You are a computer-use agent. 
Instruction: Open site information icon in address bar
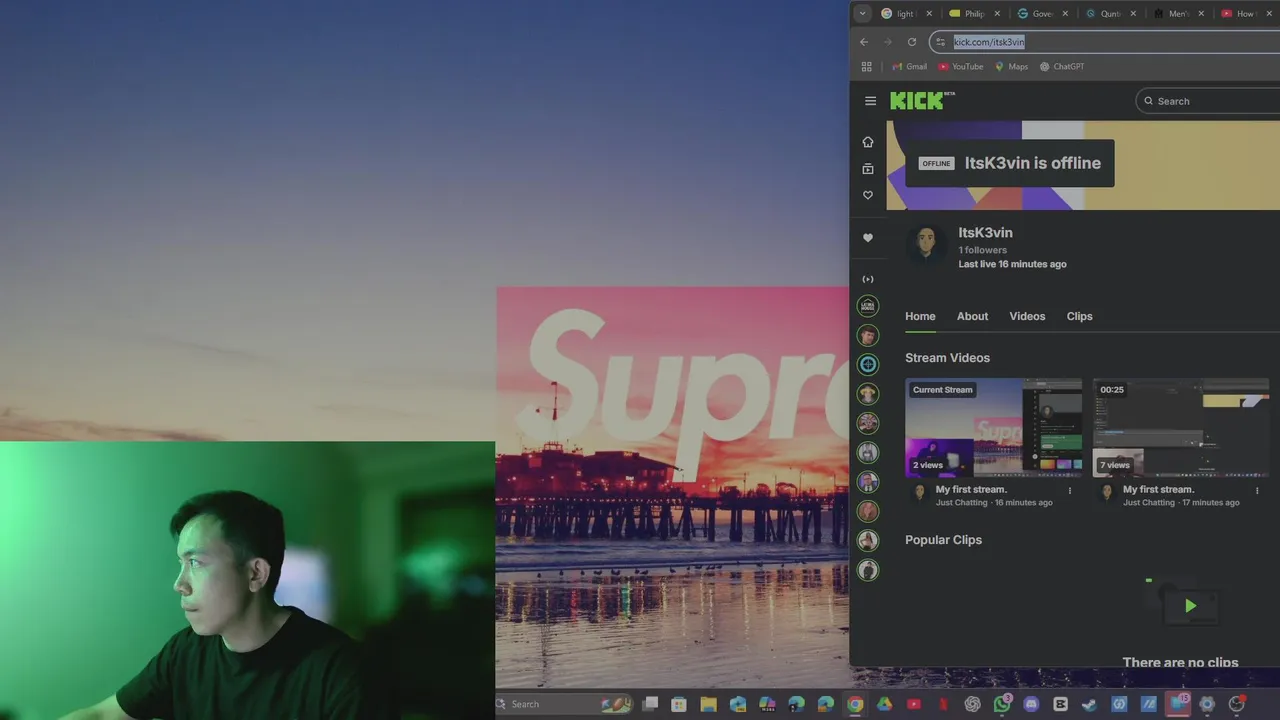(940, 42)
